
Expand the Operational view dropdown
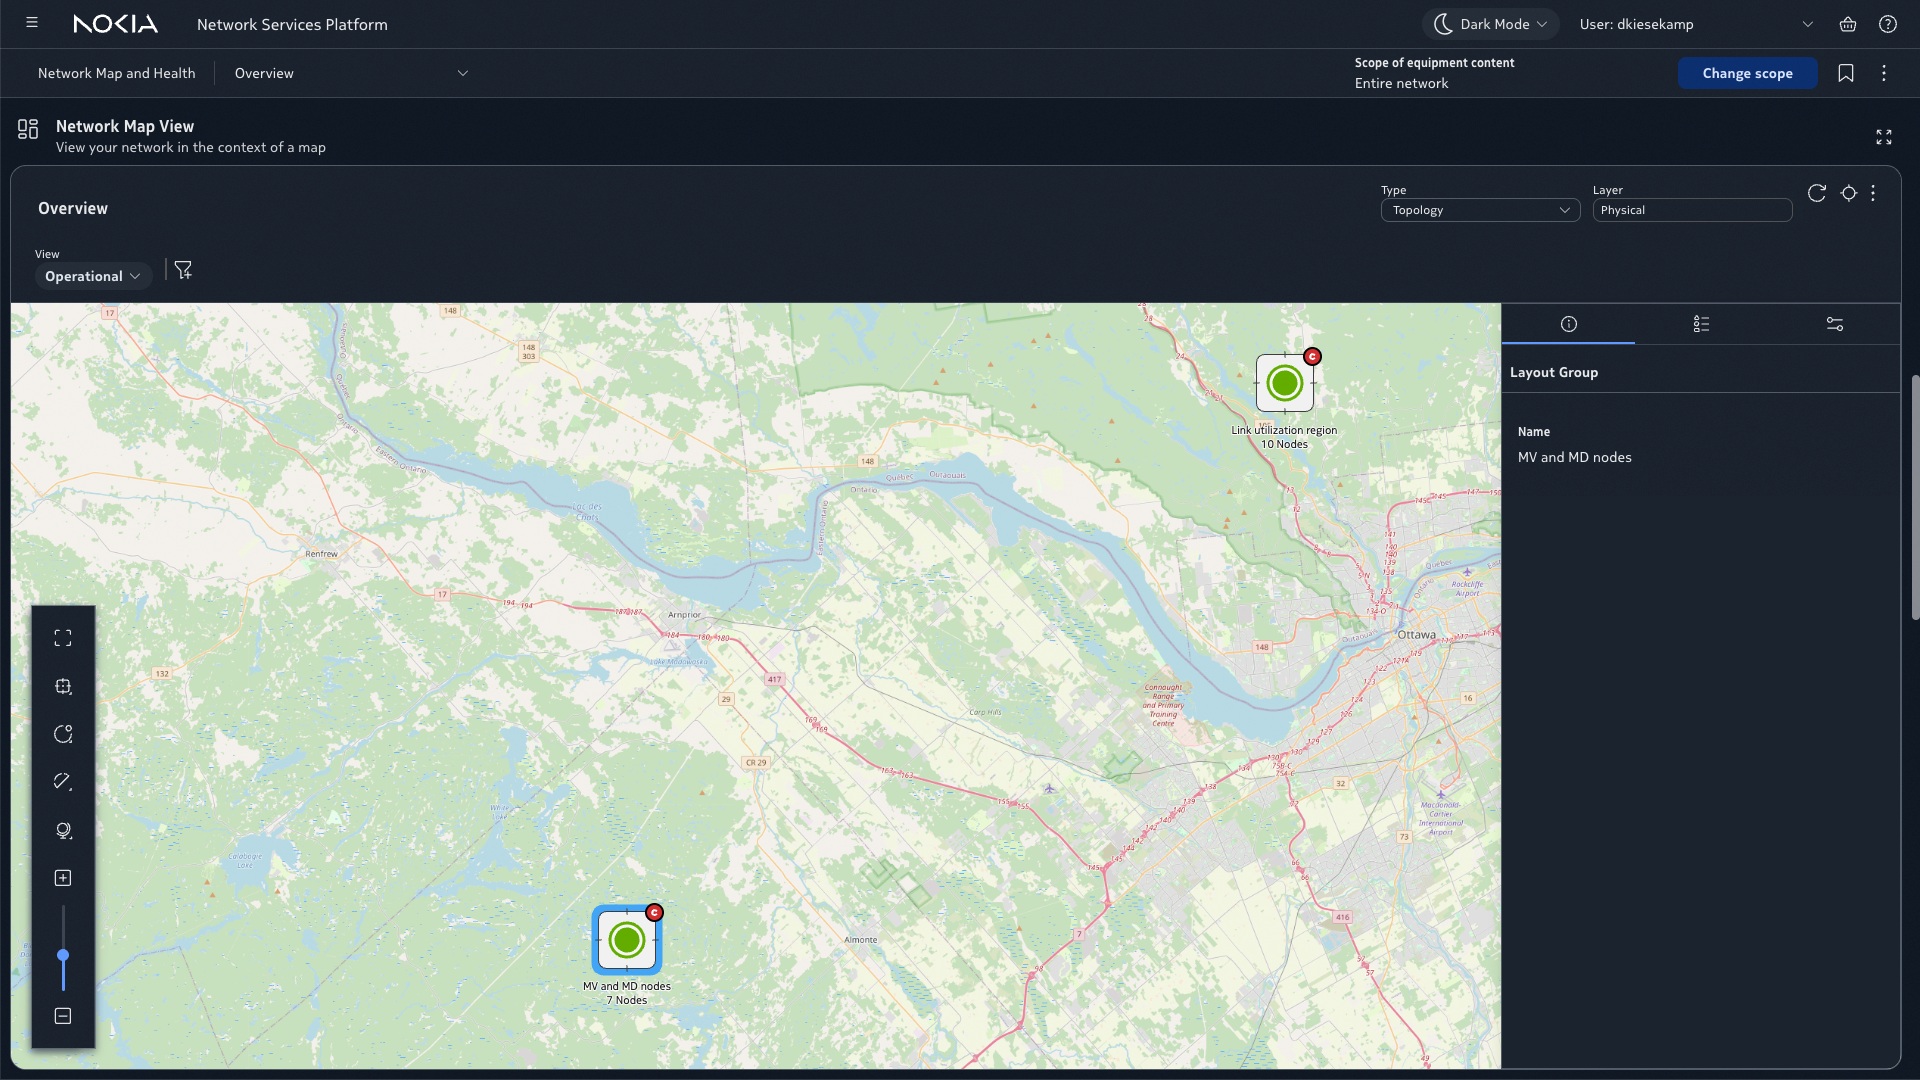pos(93,276)
